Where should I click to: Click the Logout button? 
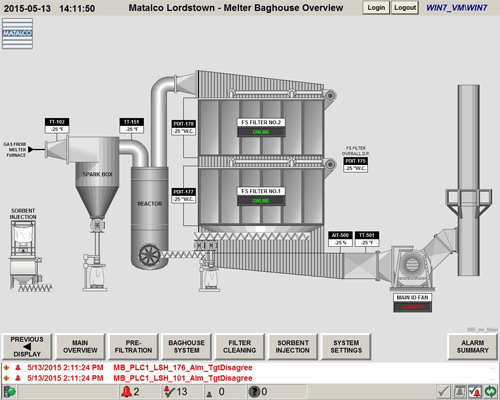(405, 8)
